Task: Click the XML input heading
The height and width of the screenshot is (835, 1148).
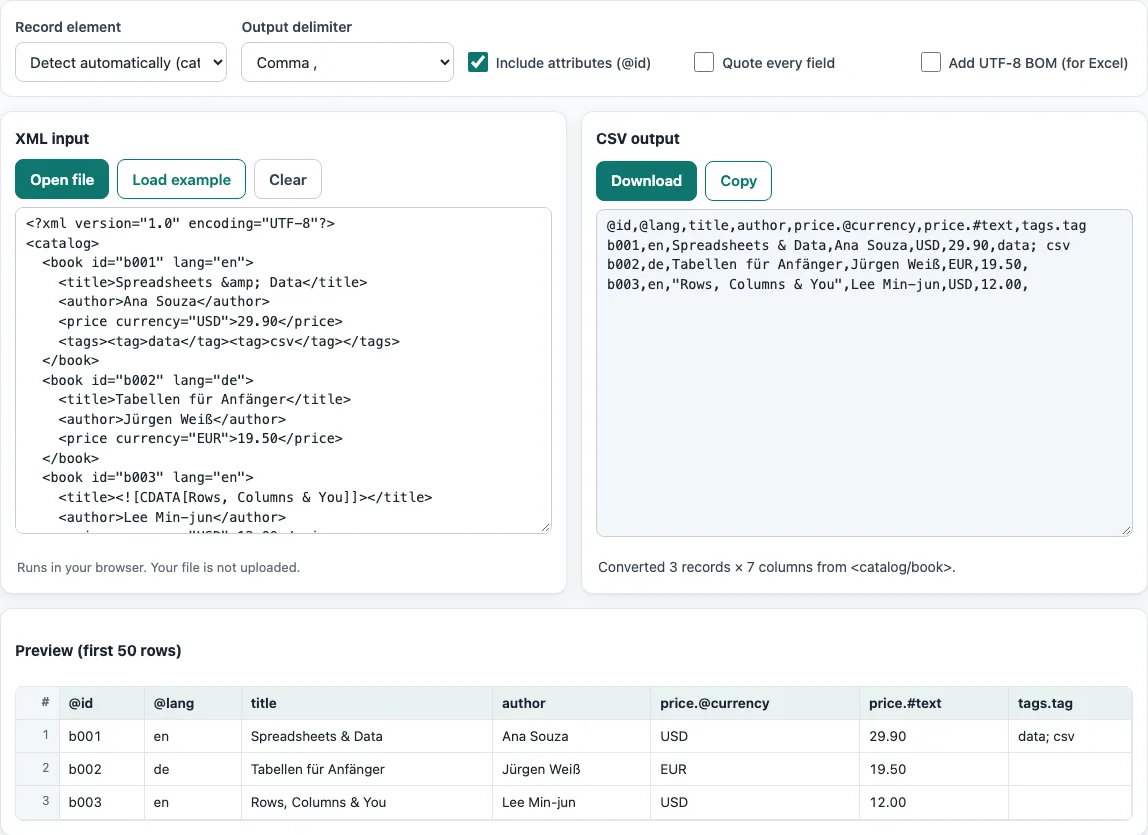Action: pos(52,138)
